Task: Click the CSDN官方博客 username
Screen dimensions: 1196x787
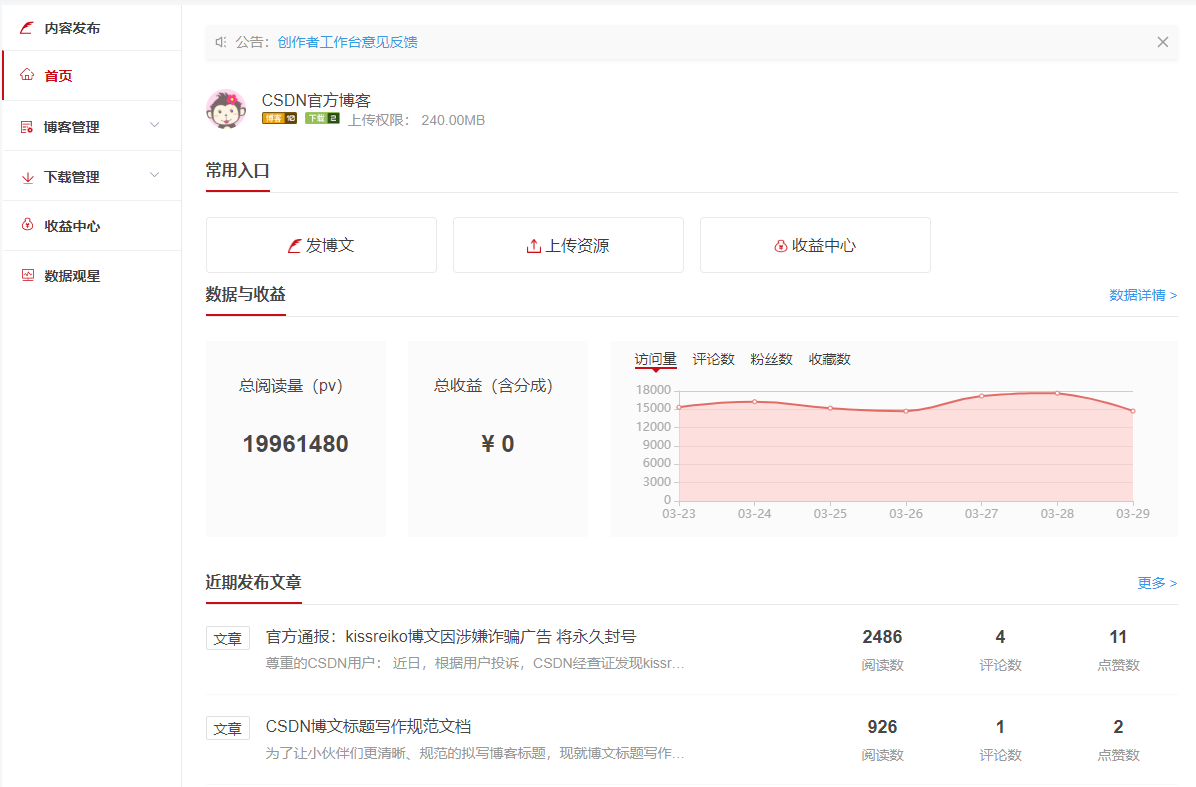Action: pyautogui.click(x=316, y=100)
